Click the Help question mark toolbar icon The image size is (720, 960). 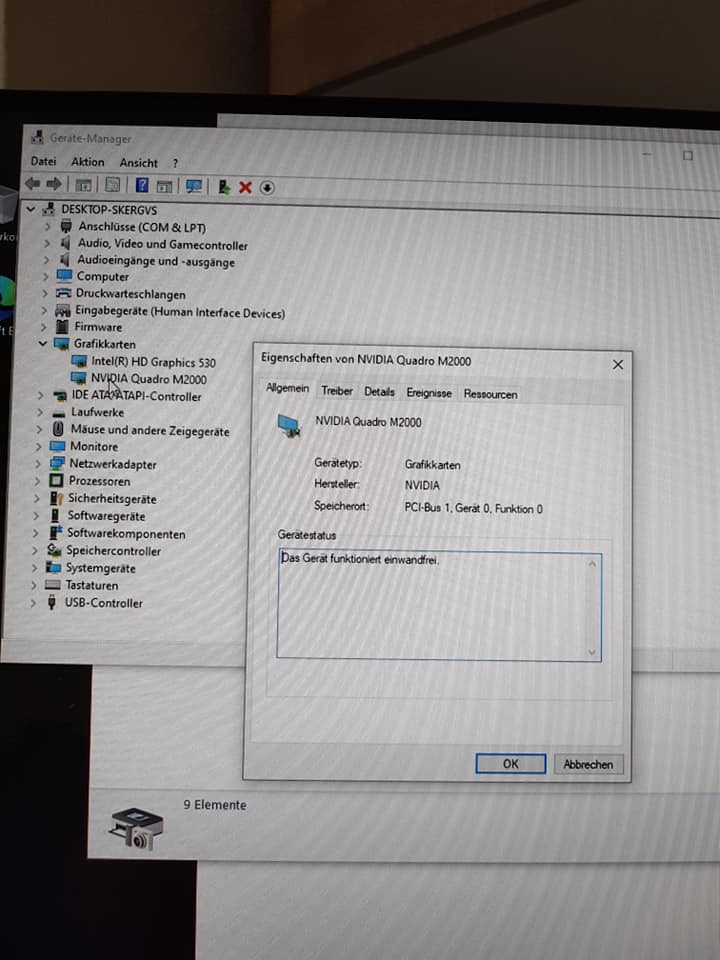(x=142, y=186)
